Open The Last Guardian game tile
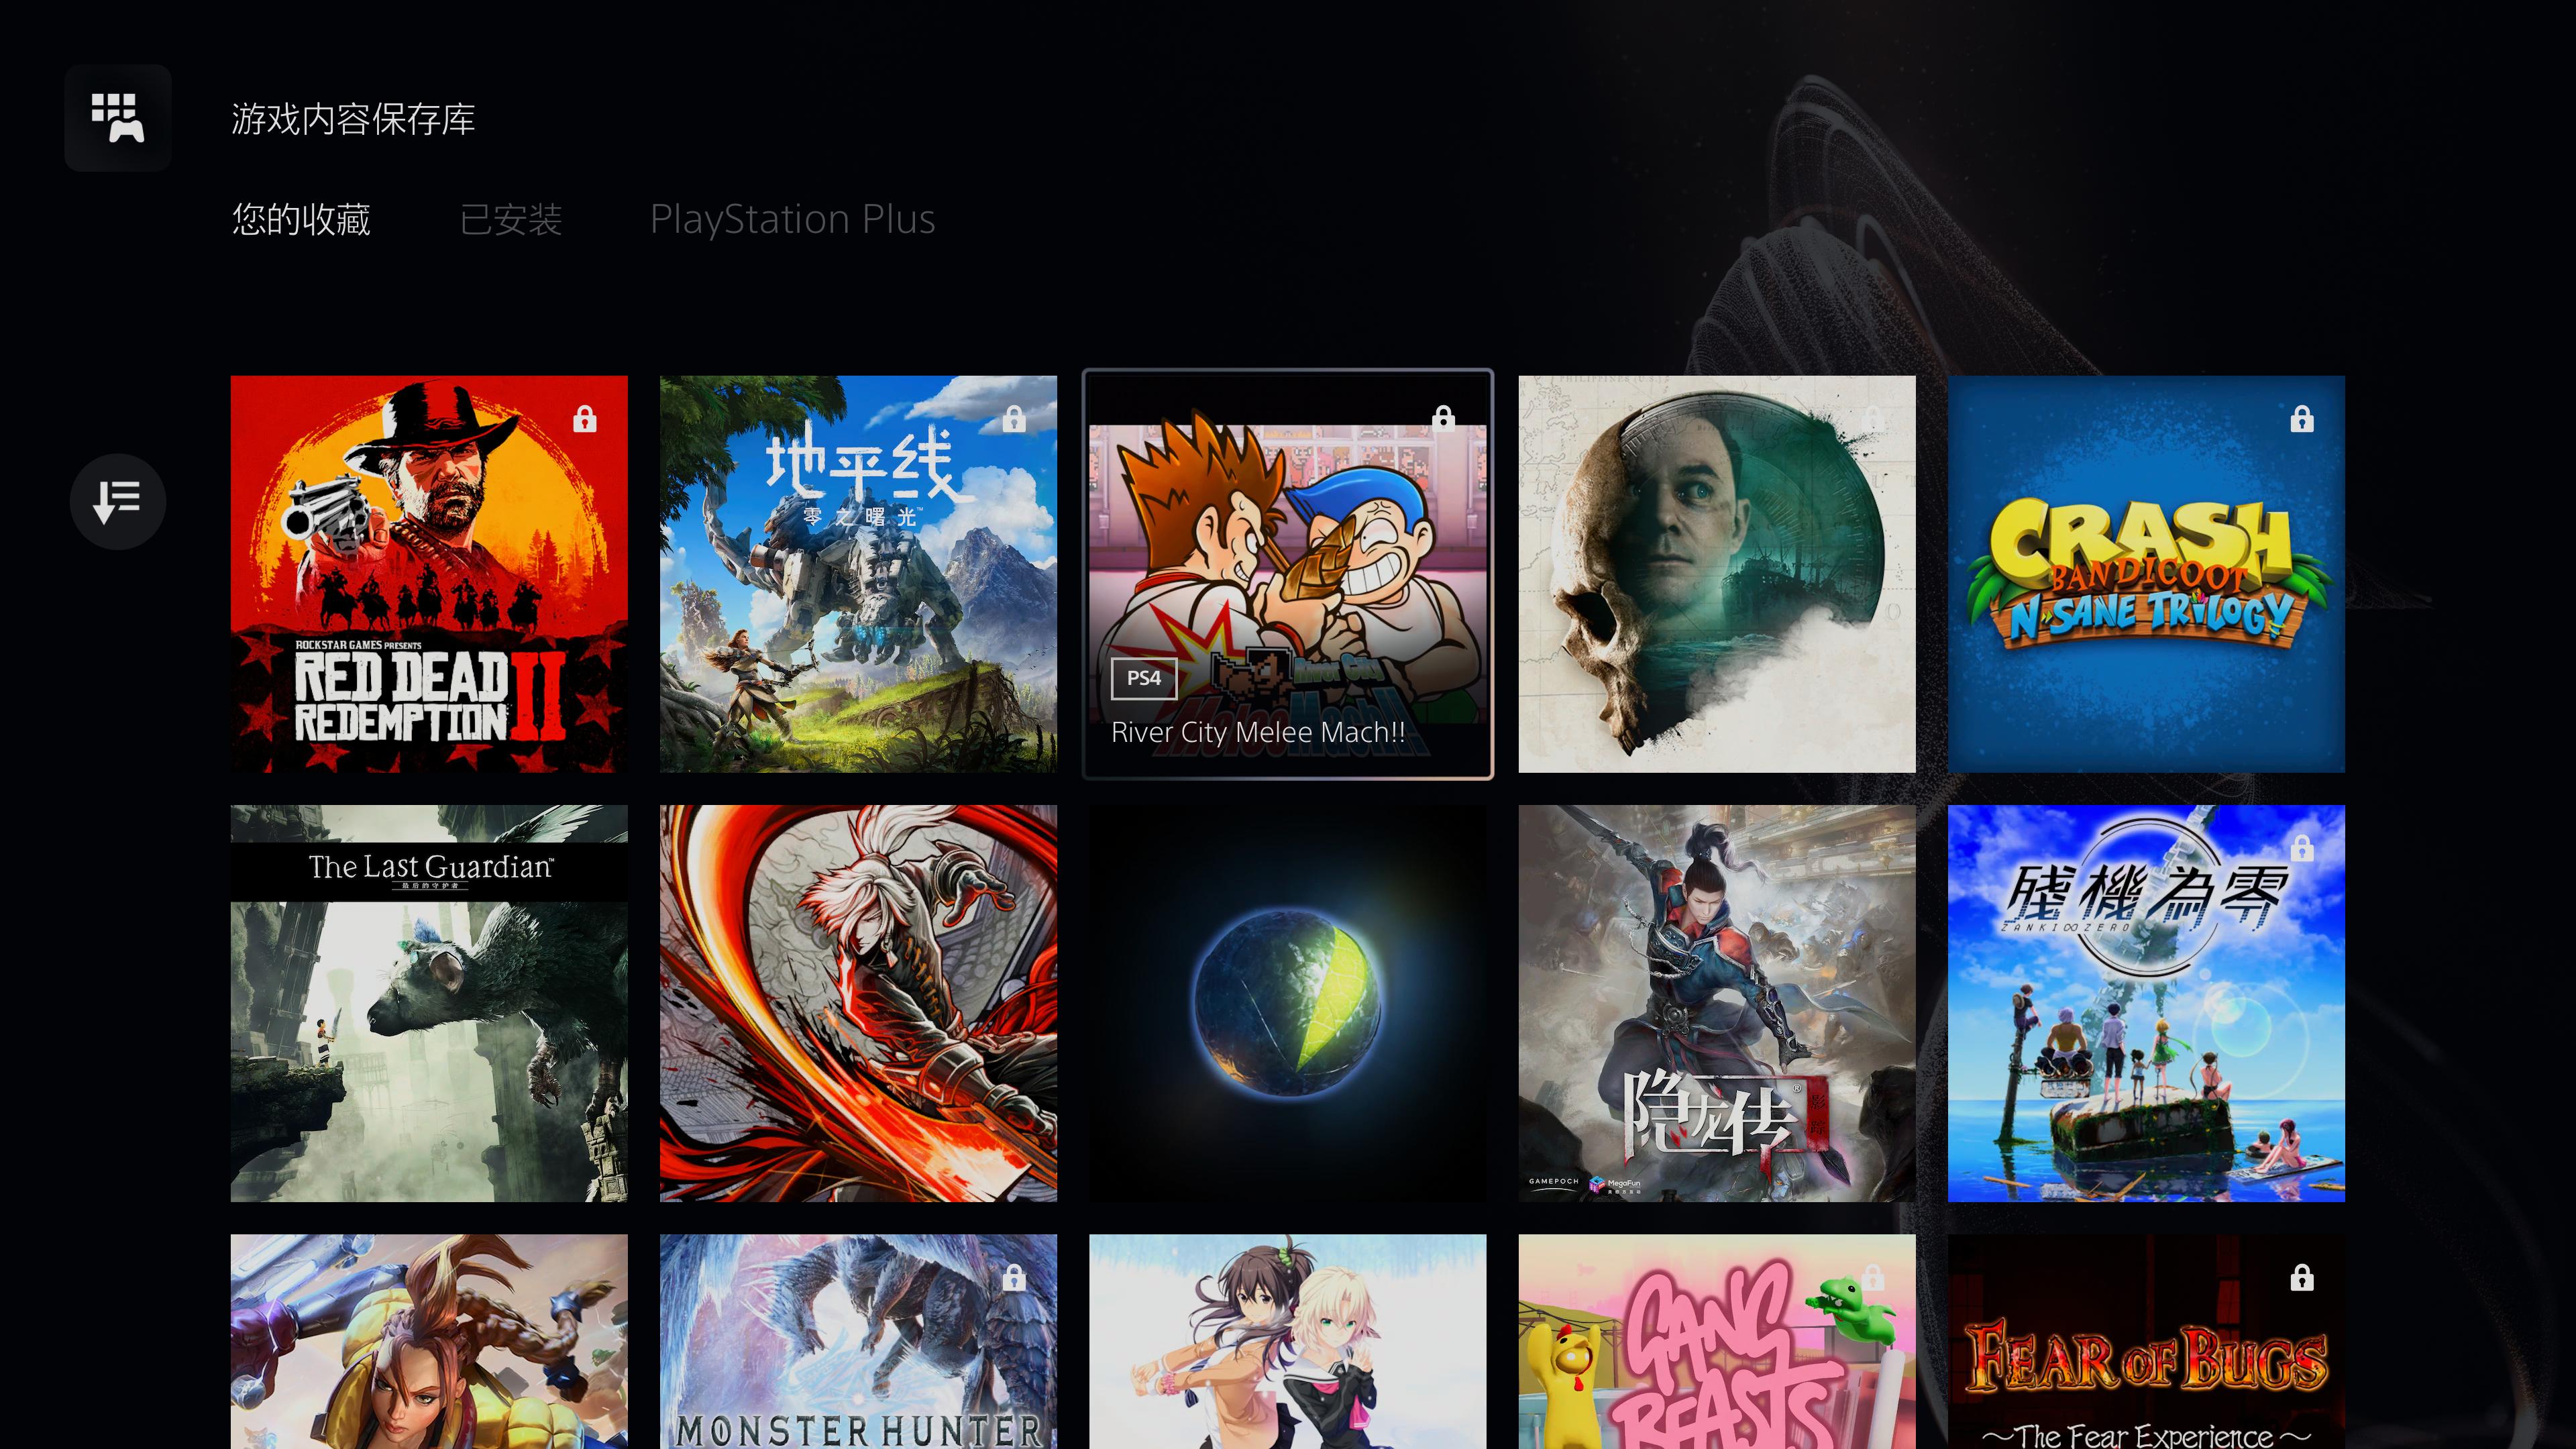This screenshot has width=2576, height=1449. (x=429, y=1003)
